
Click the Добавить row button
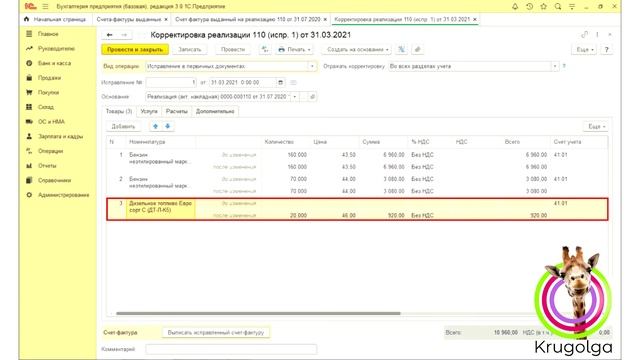[x=123, y=127]
